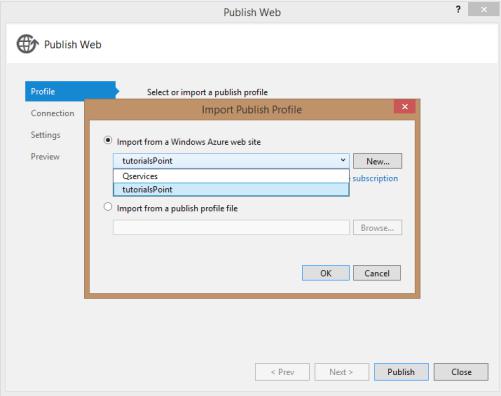The image size is (501, 396).
Task: Click the 'Import Publish Profile' dialog title
Action: tap(252, 110)
